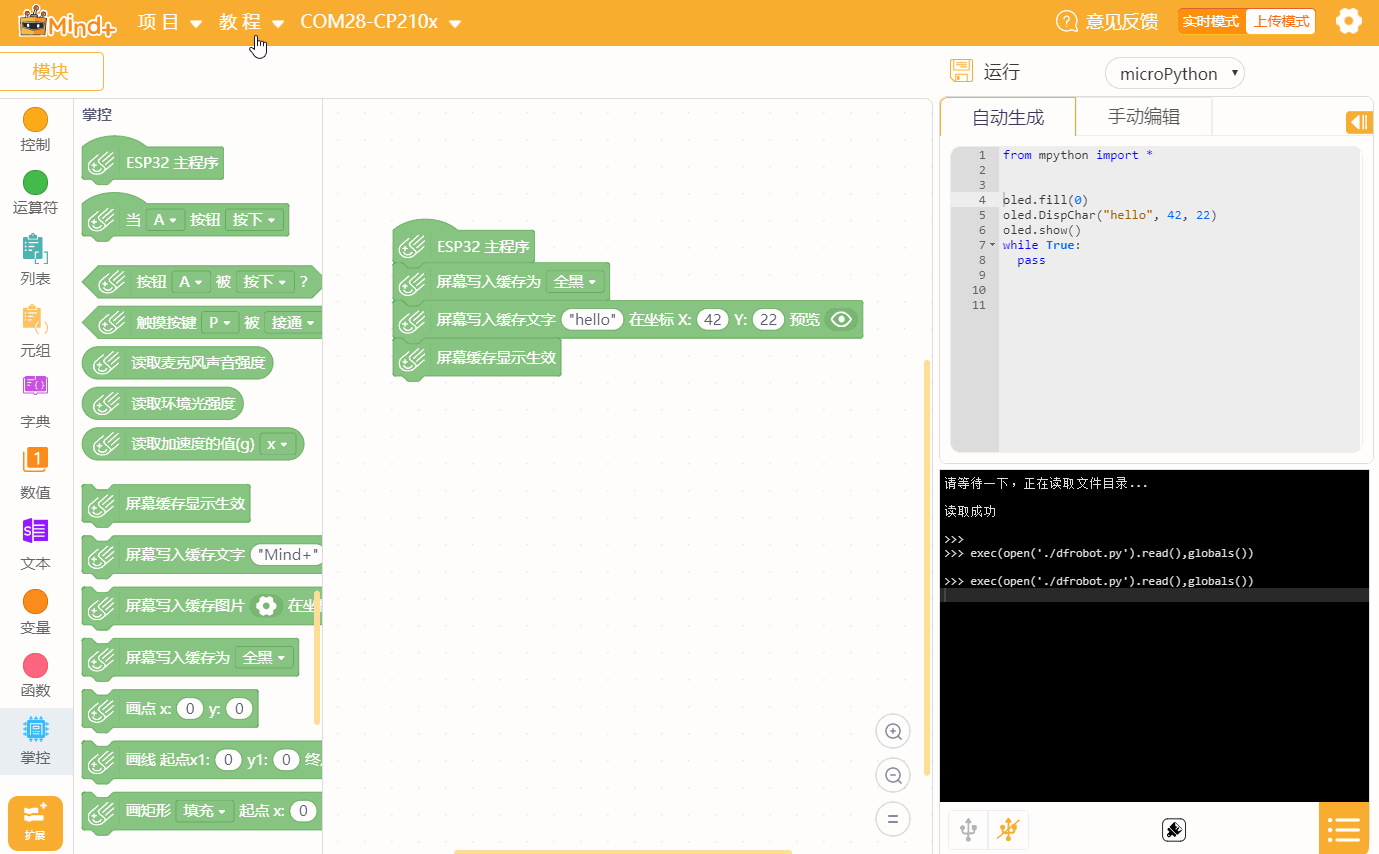The image size is (1379, 854).
Task: Zoom in on the block workspace
Action: click(892, 731)
